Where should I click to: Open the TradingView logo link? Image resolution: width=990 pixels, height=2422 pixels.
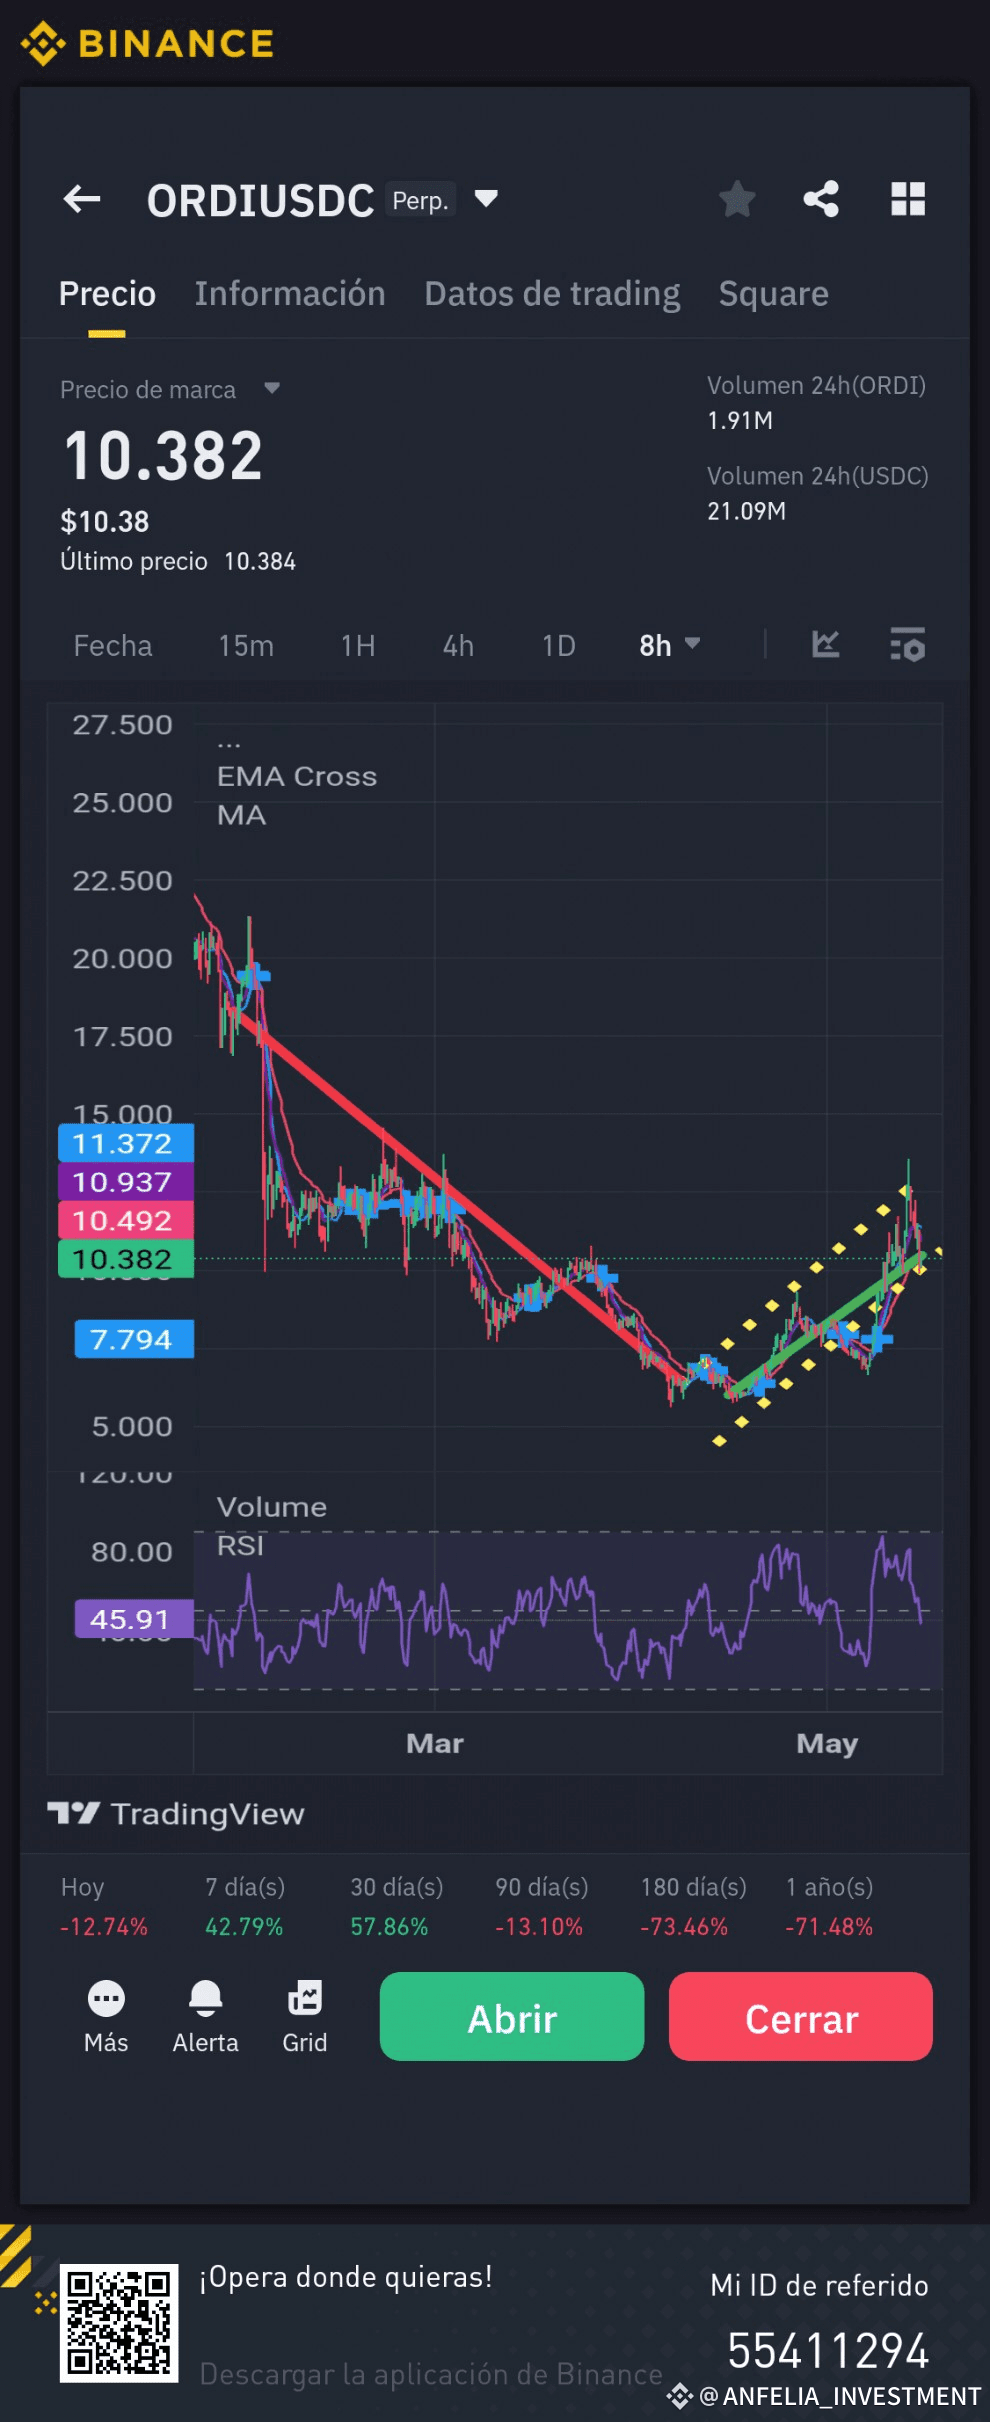[176, 1814]
